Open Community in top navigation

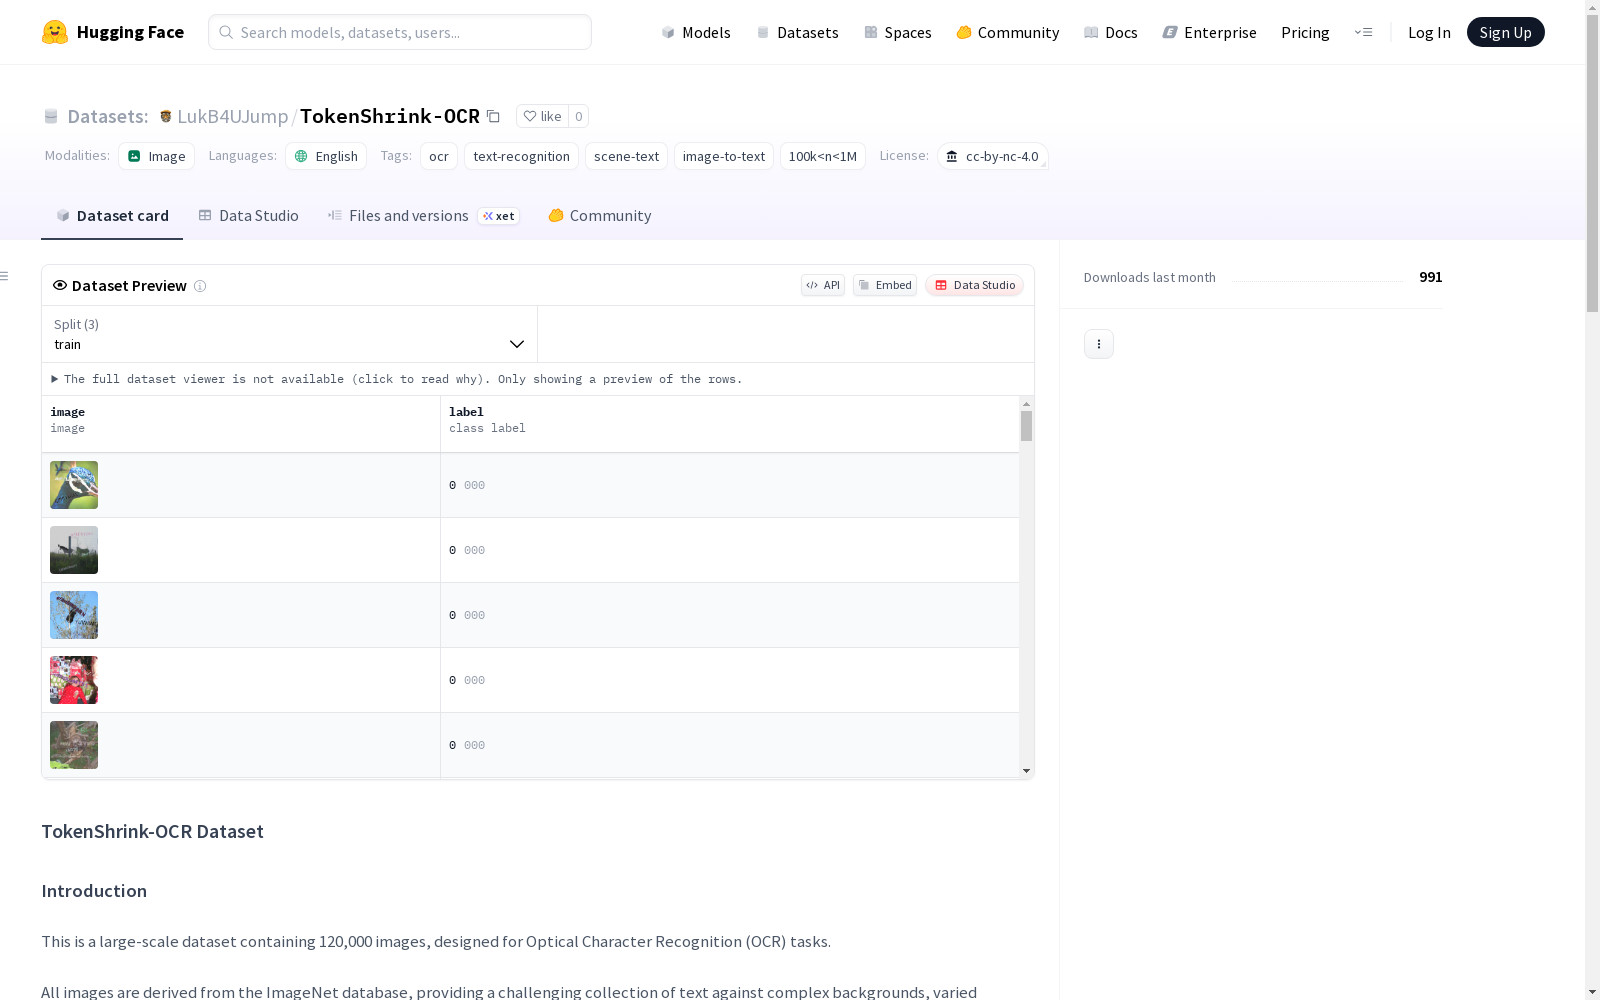pyautogui.click(x=1008, y=32)
